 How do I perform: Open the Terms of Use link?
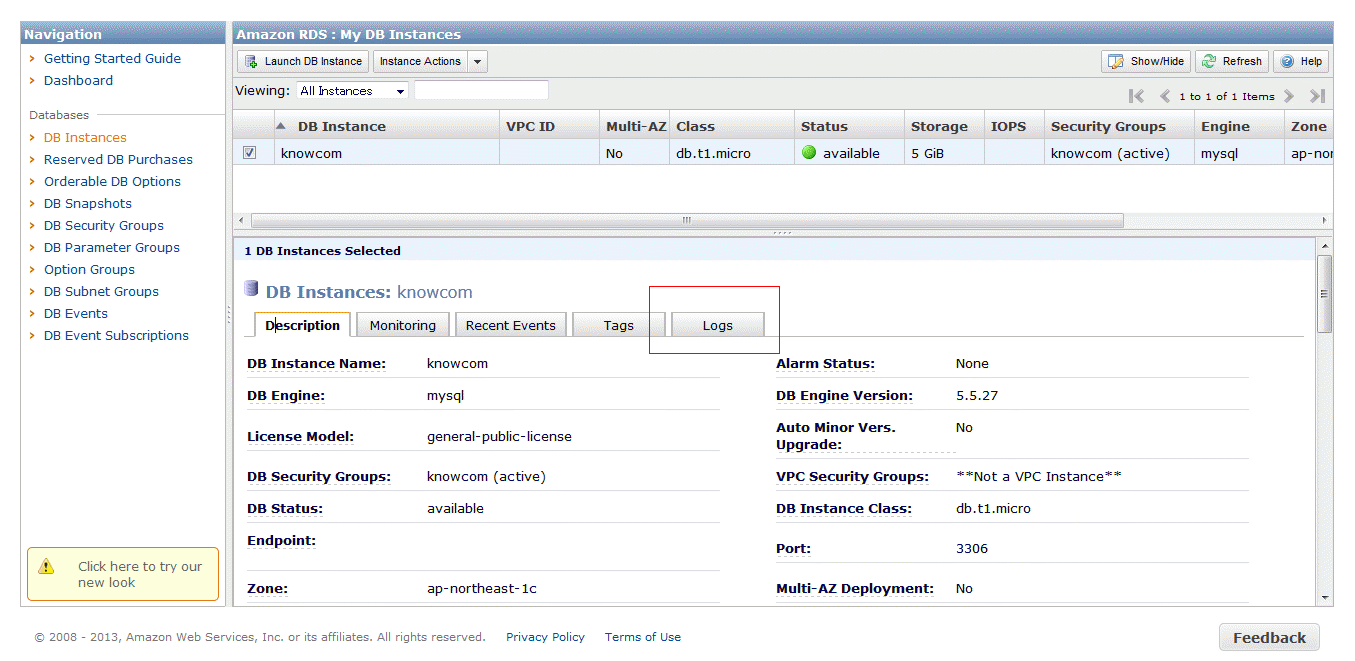click(643, 637)
